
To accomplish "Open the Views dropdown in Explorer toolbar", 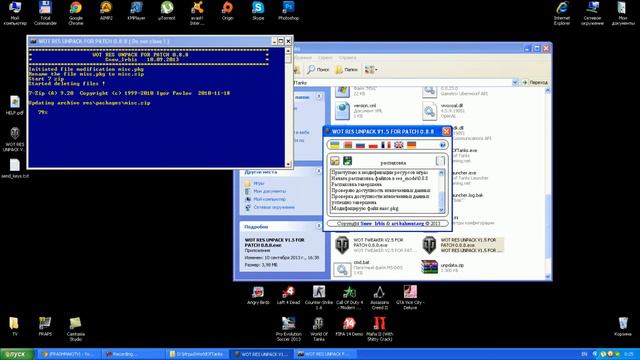I will coord(371,70).
